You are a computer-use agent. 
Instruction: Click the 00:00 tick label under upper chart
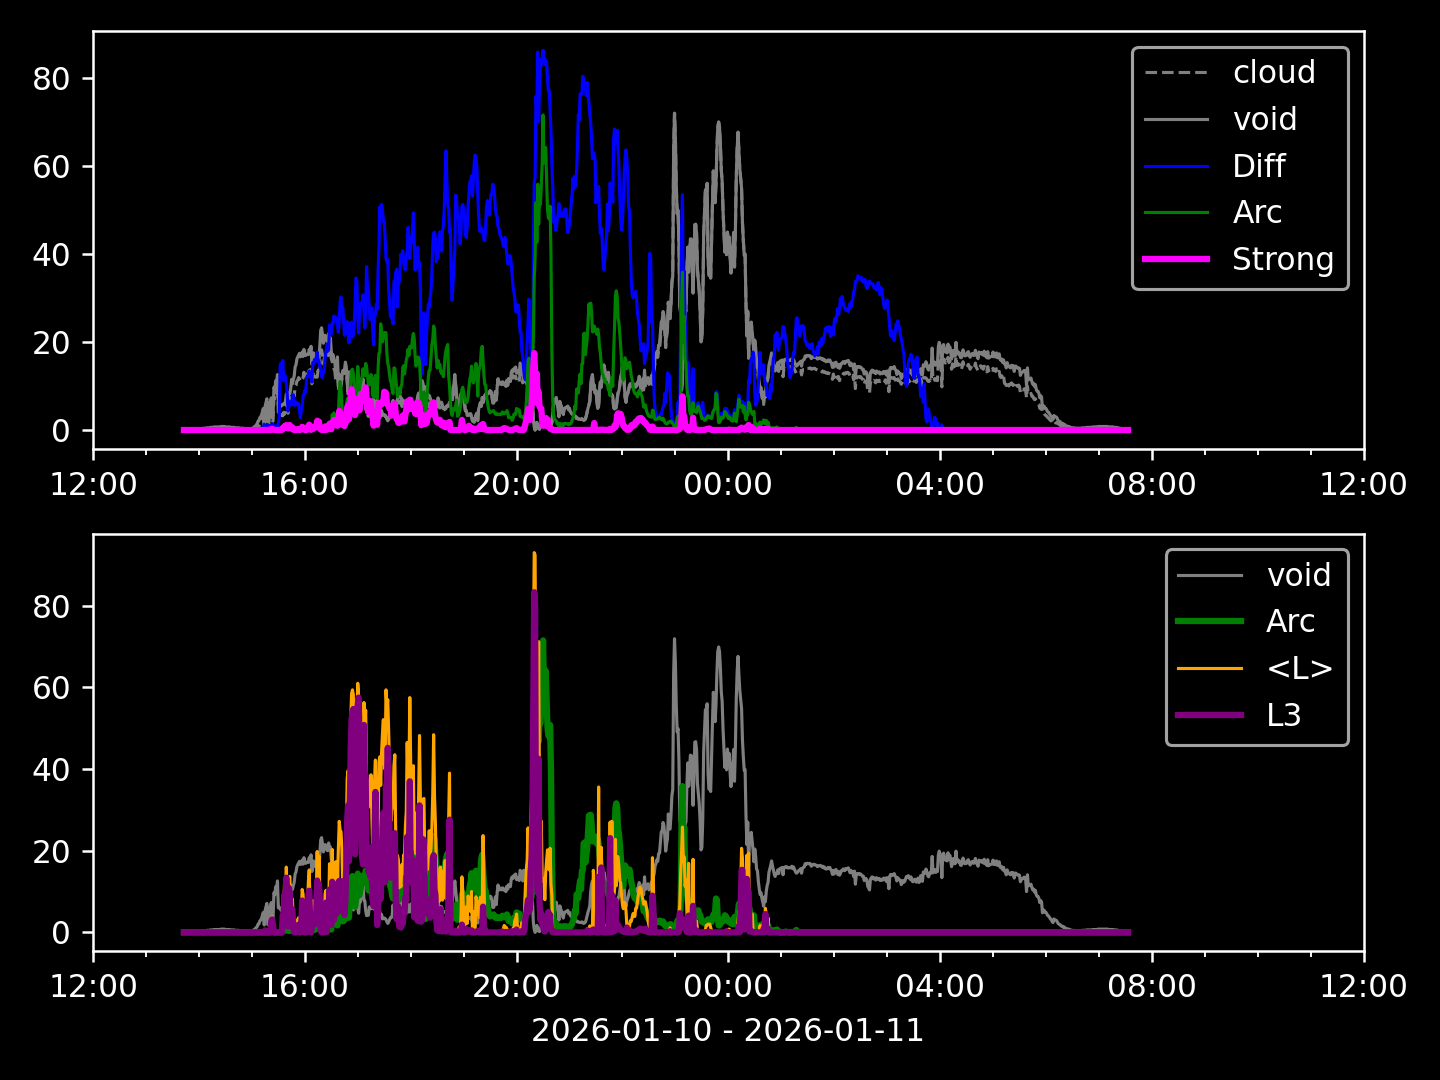pos(727,485)
